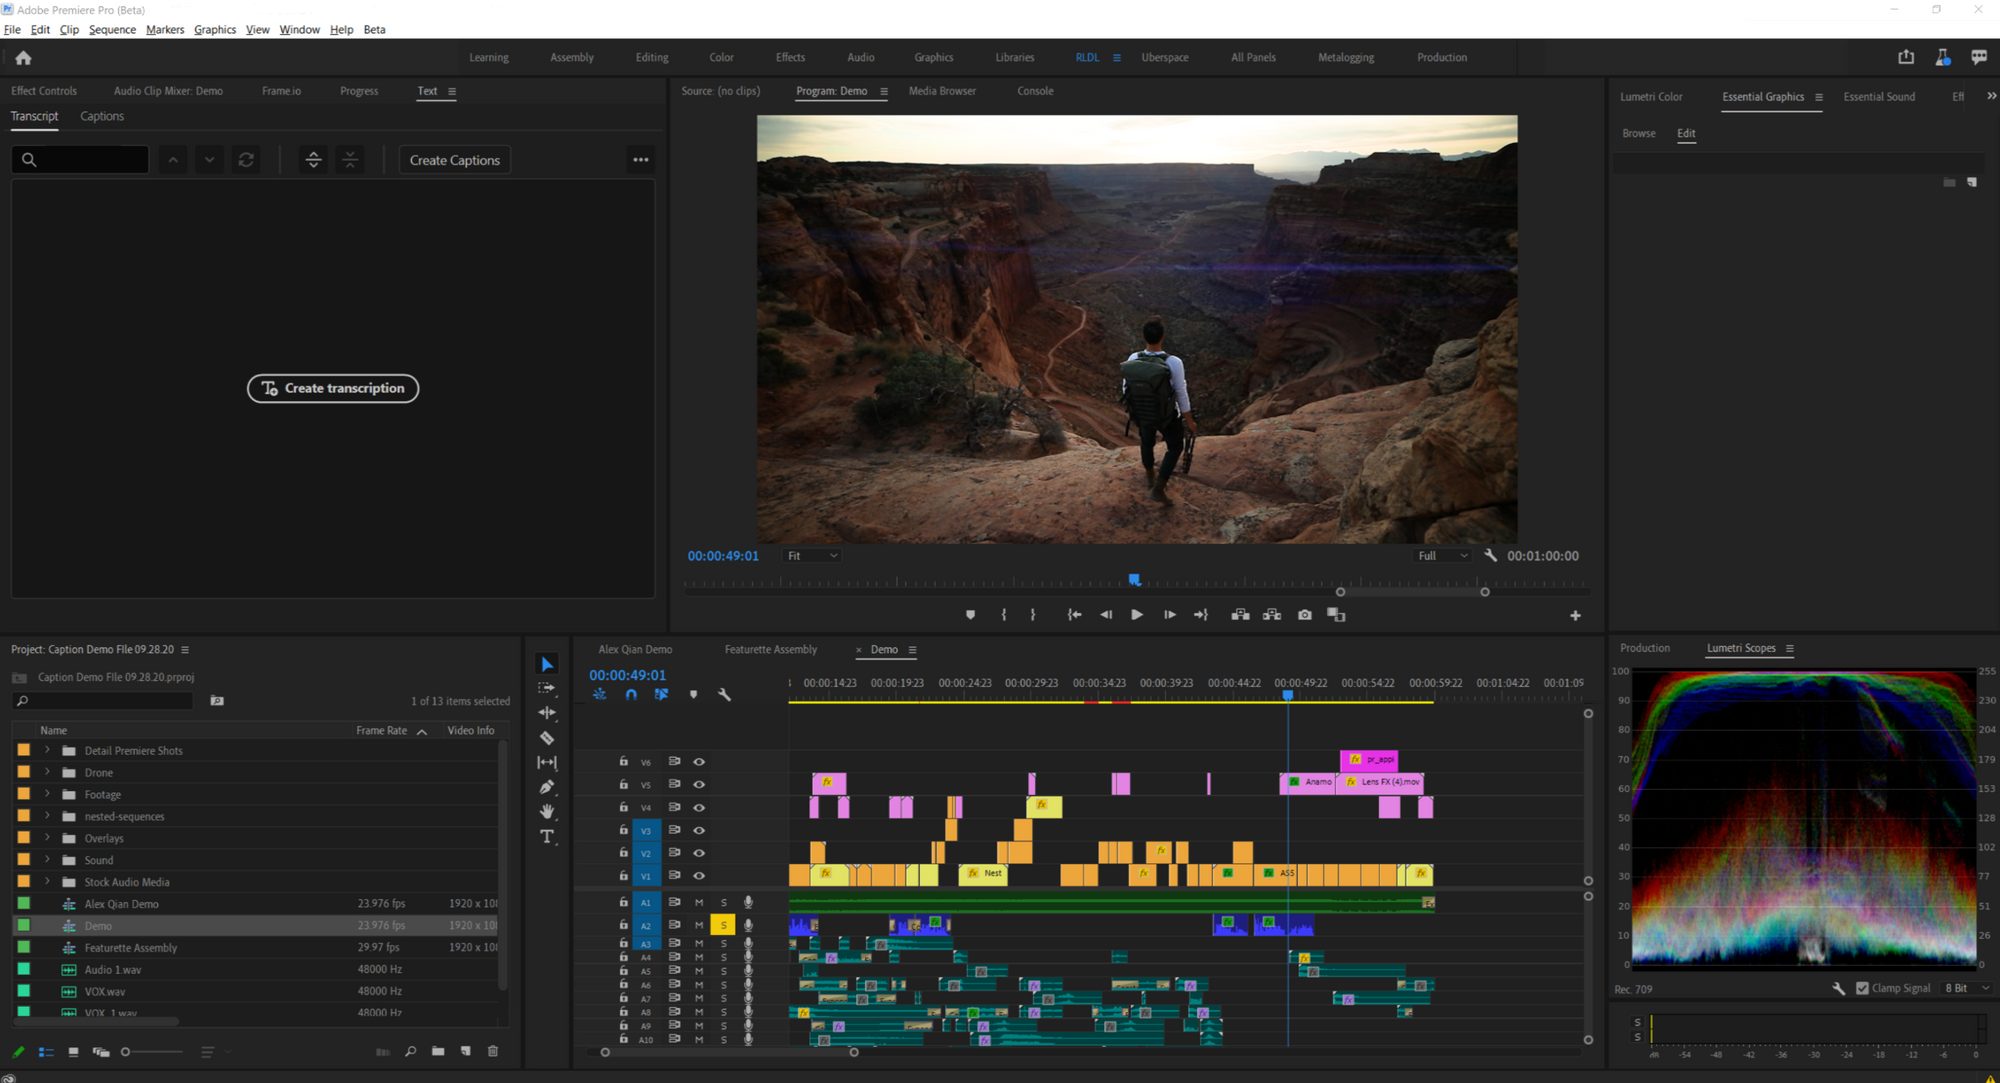Select the Type tool

pos(547,836)
